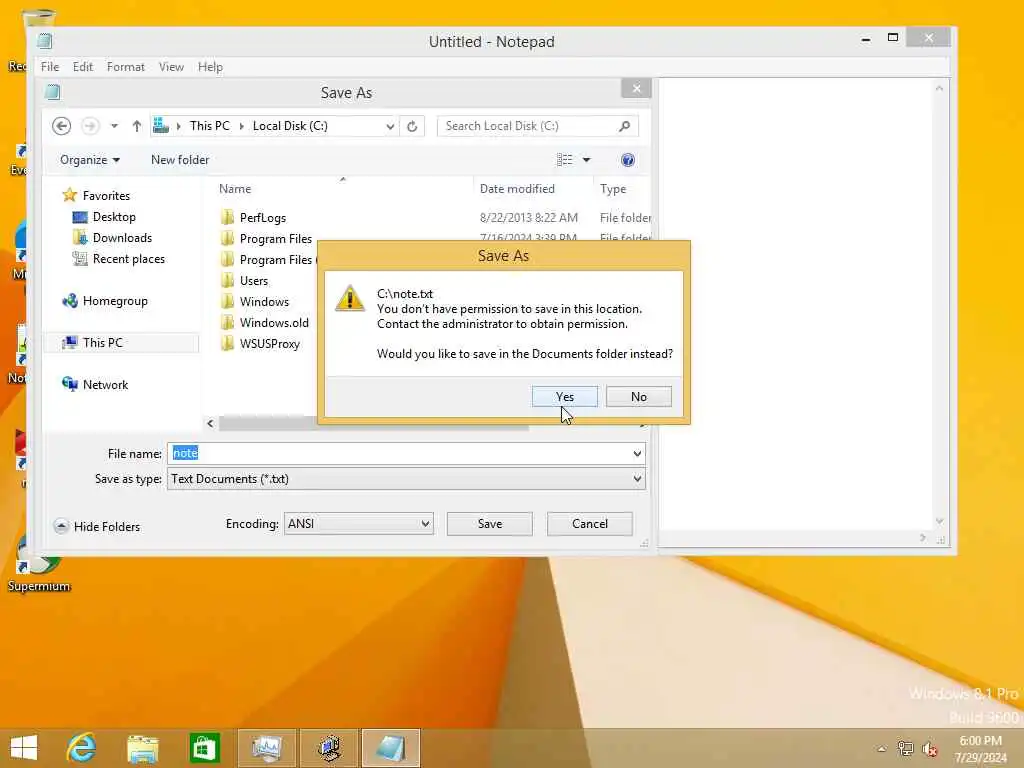Sort by the Date modified column
This screenshot has height=768, width=1024.
pos(517,189)
